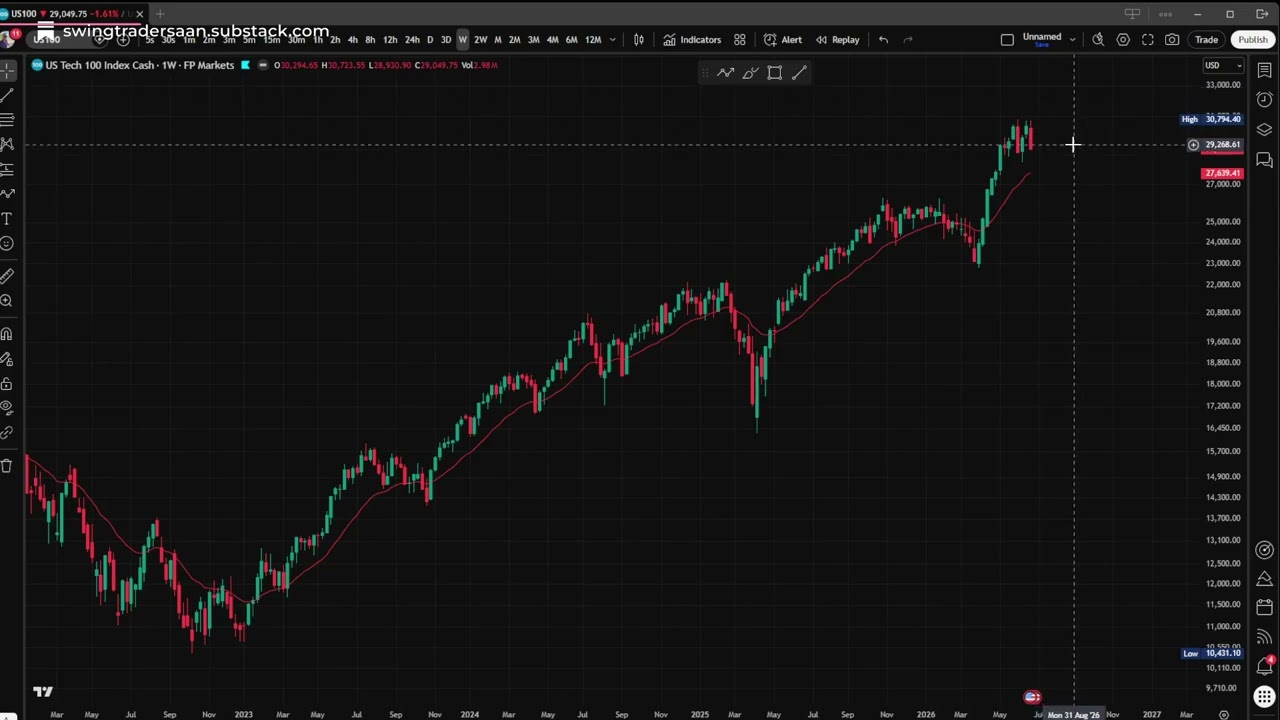Click the crosshair price plus button on axis
Screen dimensions: 1280x720
coord(1193,145)
